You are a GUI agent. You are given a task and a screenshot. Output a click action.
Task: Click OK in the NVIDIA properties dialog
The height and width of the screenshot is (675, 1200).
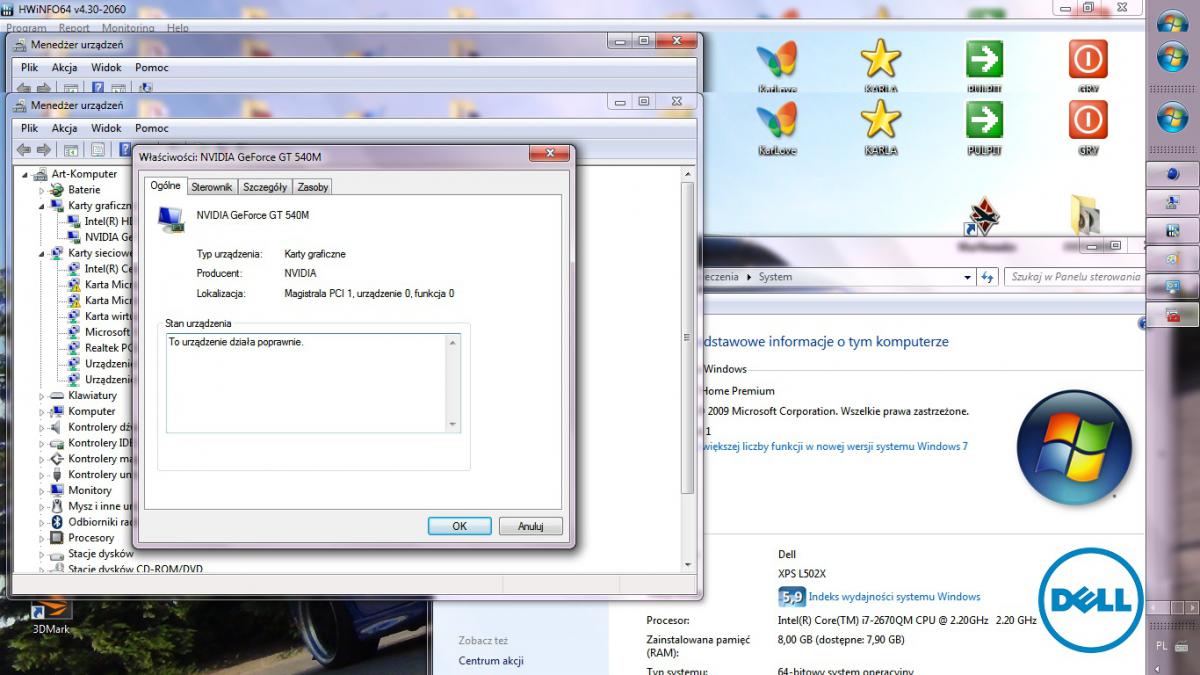tap(459, 526)
